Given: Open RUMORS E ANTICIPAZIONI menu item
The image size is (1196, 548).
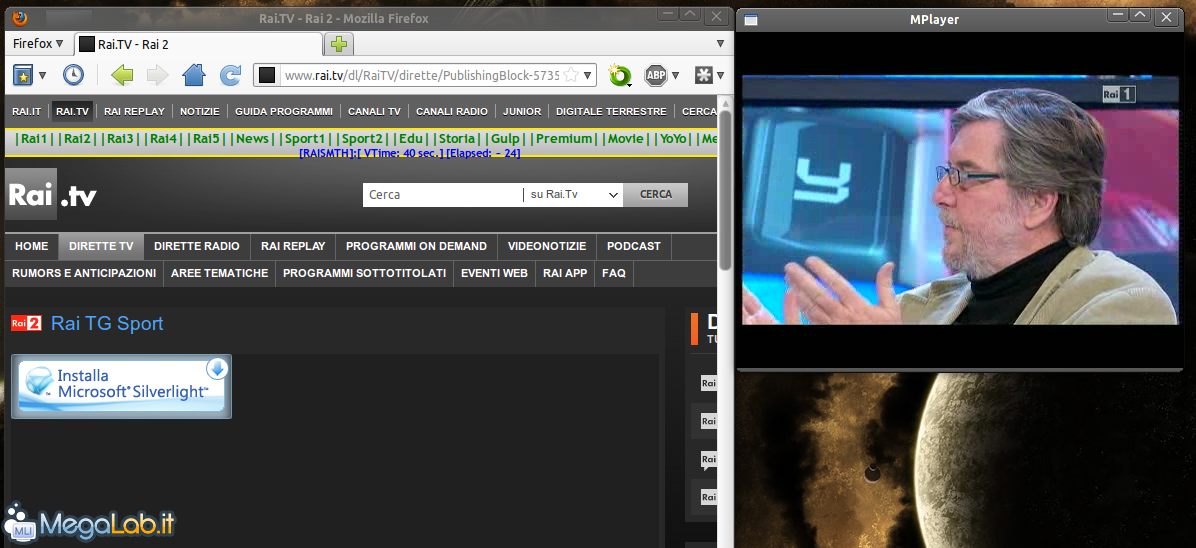Looking at the screenshot, I should tap(84, 273).
